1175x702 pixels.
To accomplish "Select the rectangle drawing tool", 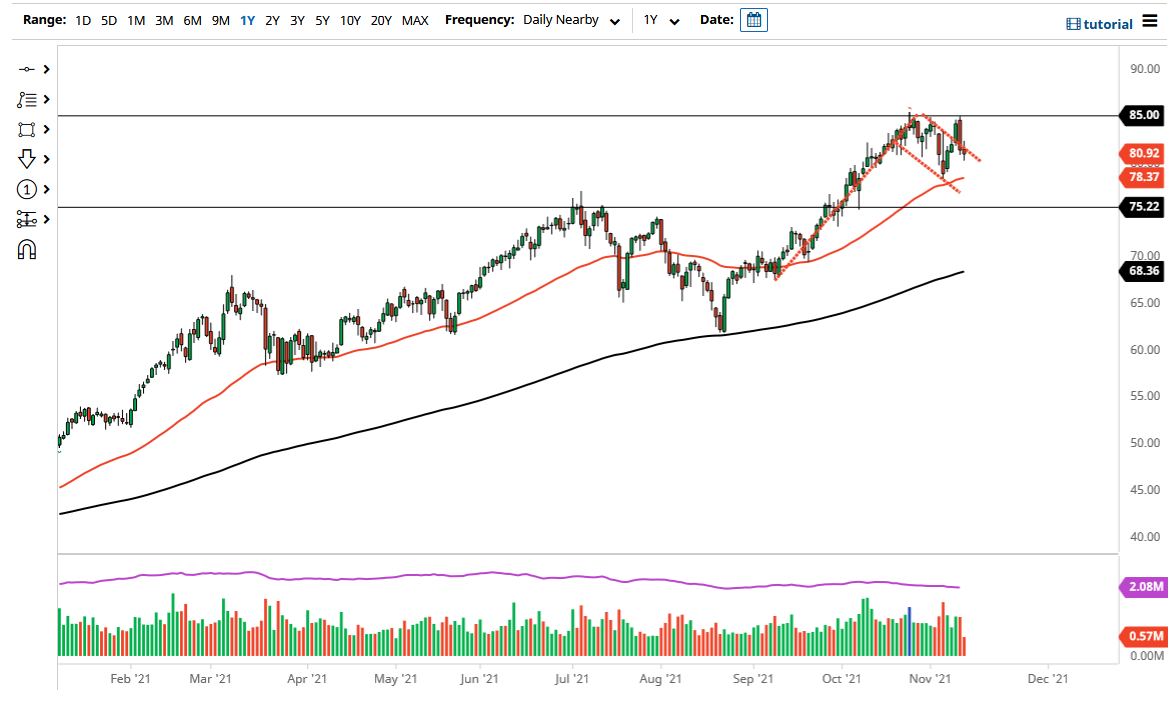I will [x=28, y=129].
